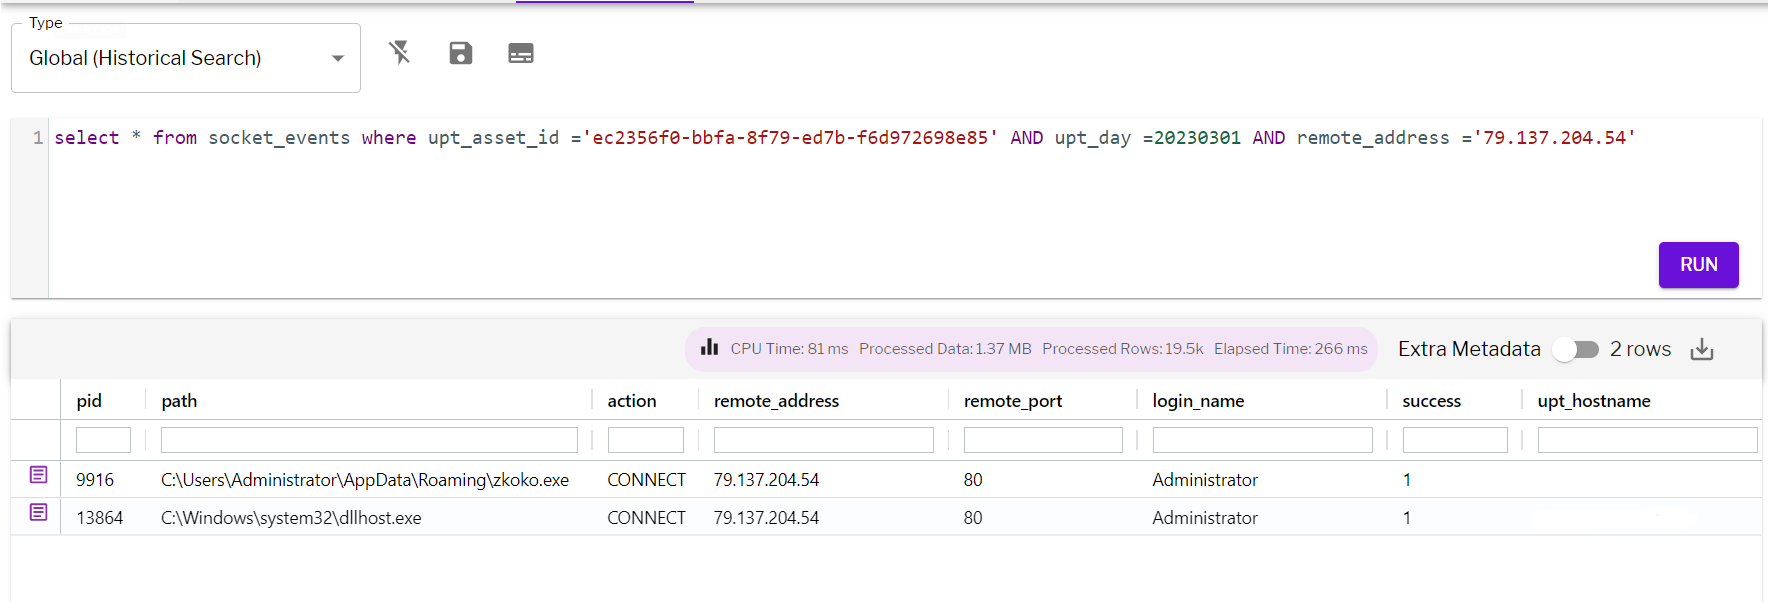The width and height of the screenshot is (1768, 602).
Task: Click Administrator login in pid 9916 row
Action: click(1205, 480)
